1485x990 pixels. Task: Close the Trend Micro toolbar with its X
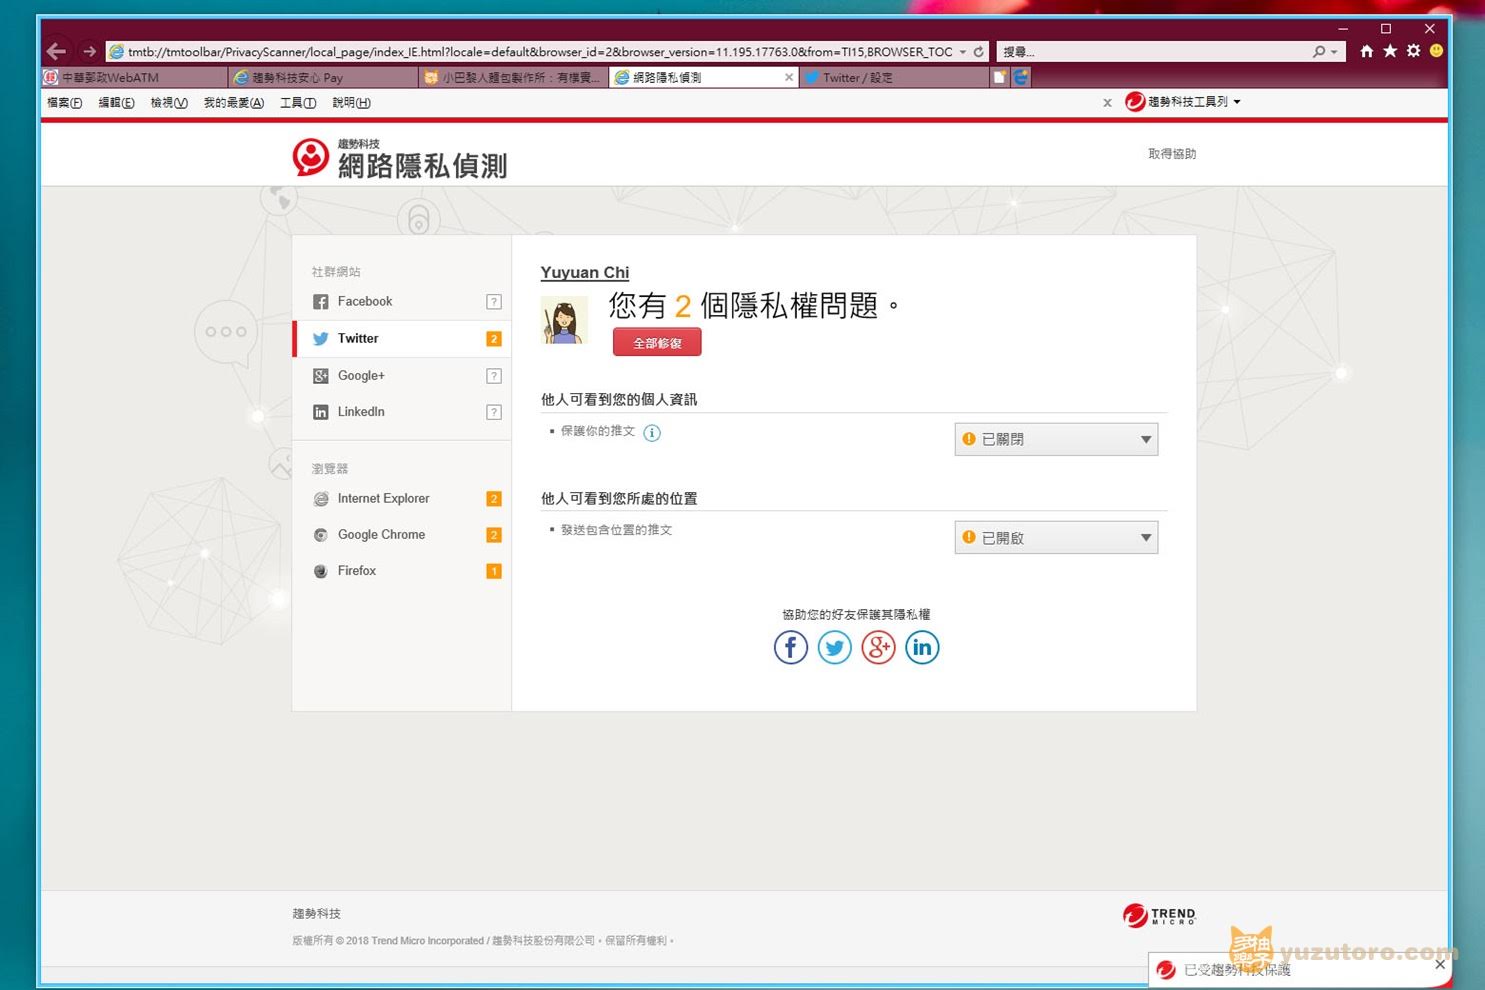point(1107,103)
